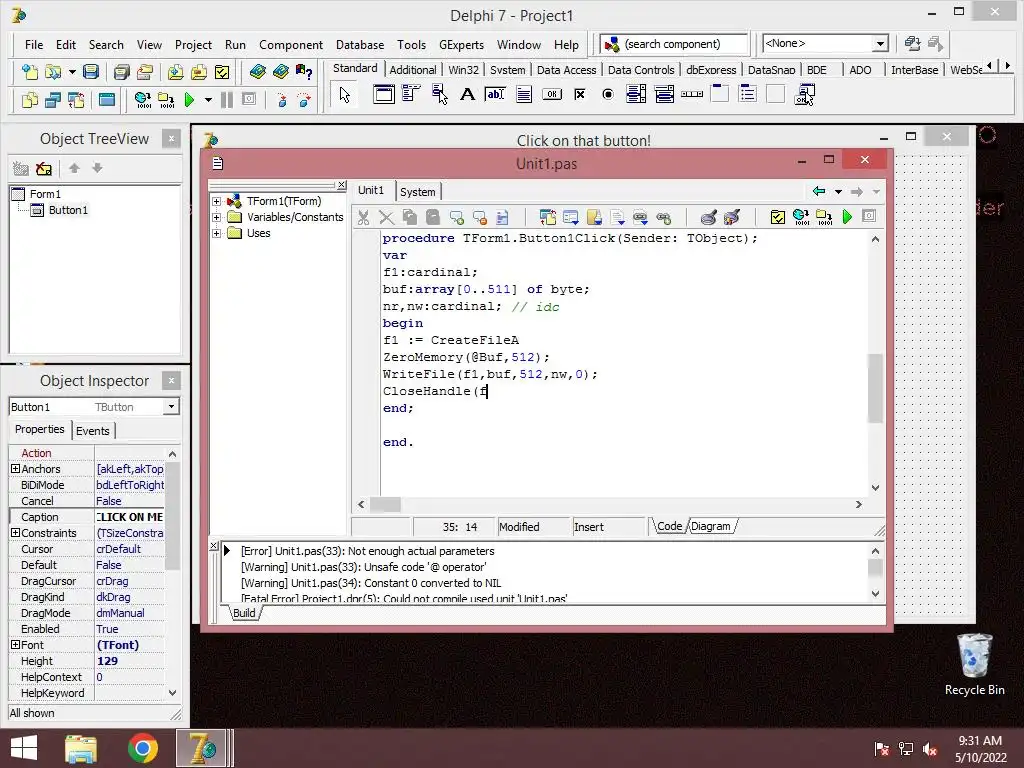Switch to the Win32 palette tab
Screen dimensions: 1024x768
[464, 70]
